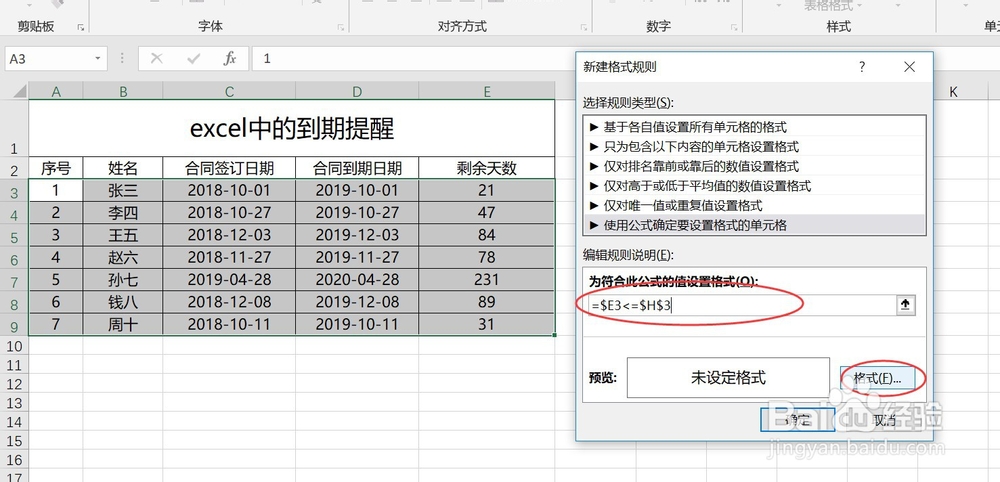Click the 未设定格式 preview box
This screenshot has width=1000, height=482.
point(728,377)
